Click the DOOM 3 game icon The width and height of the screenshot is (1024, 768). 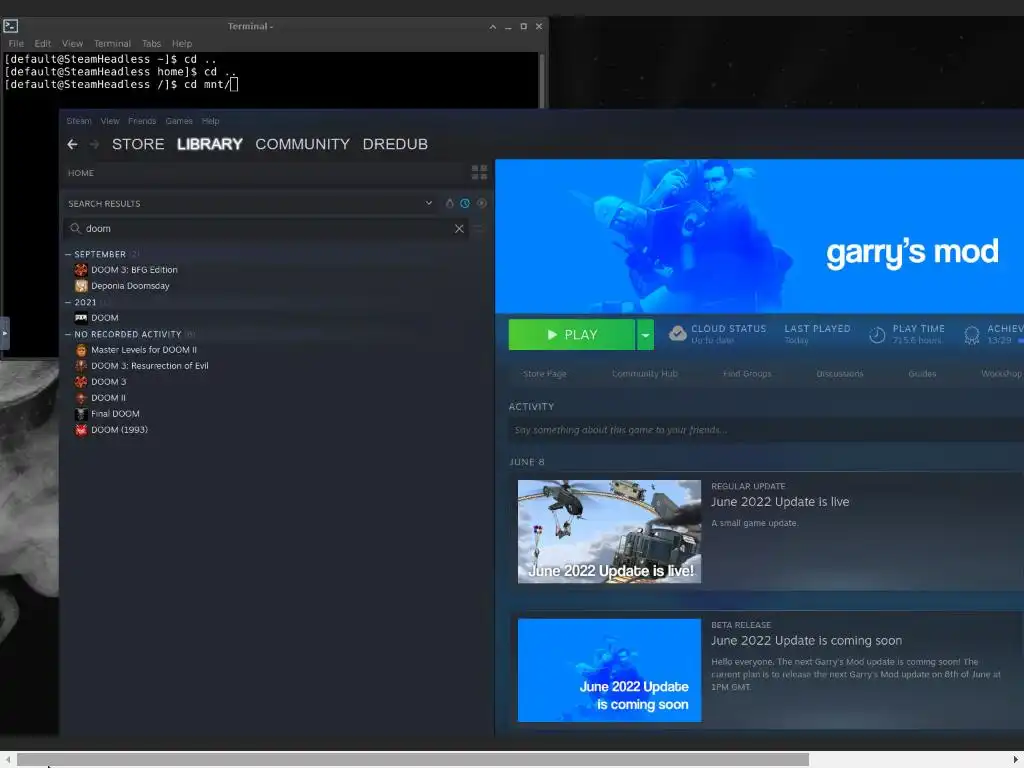coord(81,382)
